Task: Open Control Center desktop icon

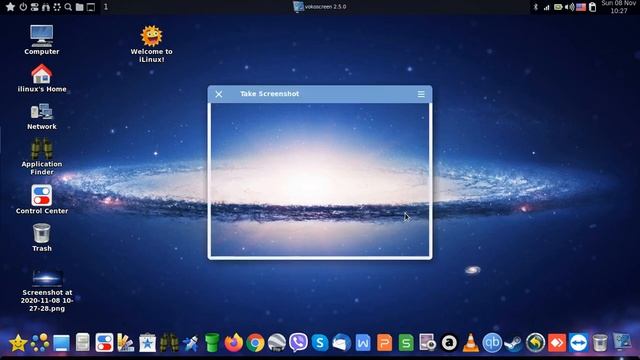Action: point(42,199)
